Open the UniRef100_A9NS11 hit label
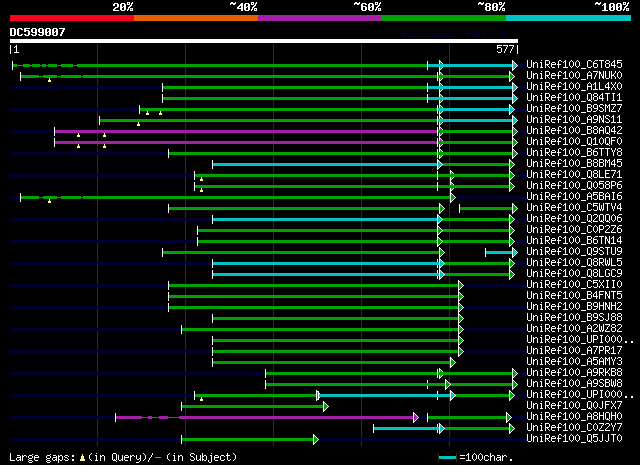The image size is (640, 465). [574, 120]
